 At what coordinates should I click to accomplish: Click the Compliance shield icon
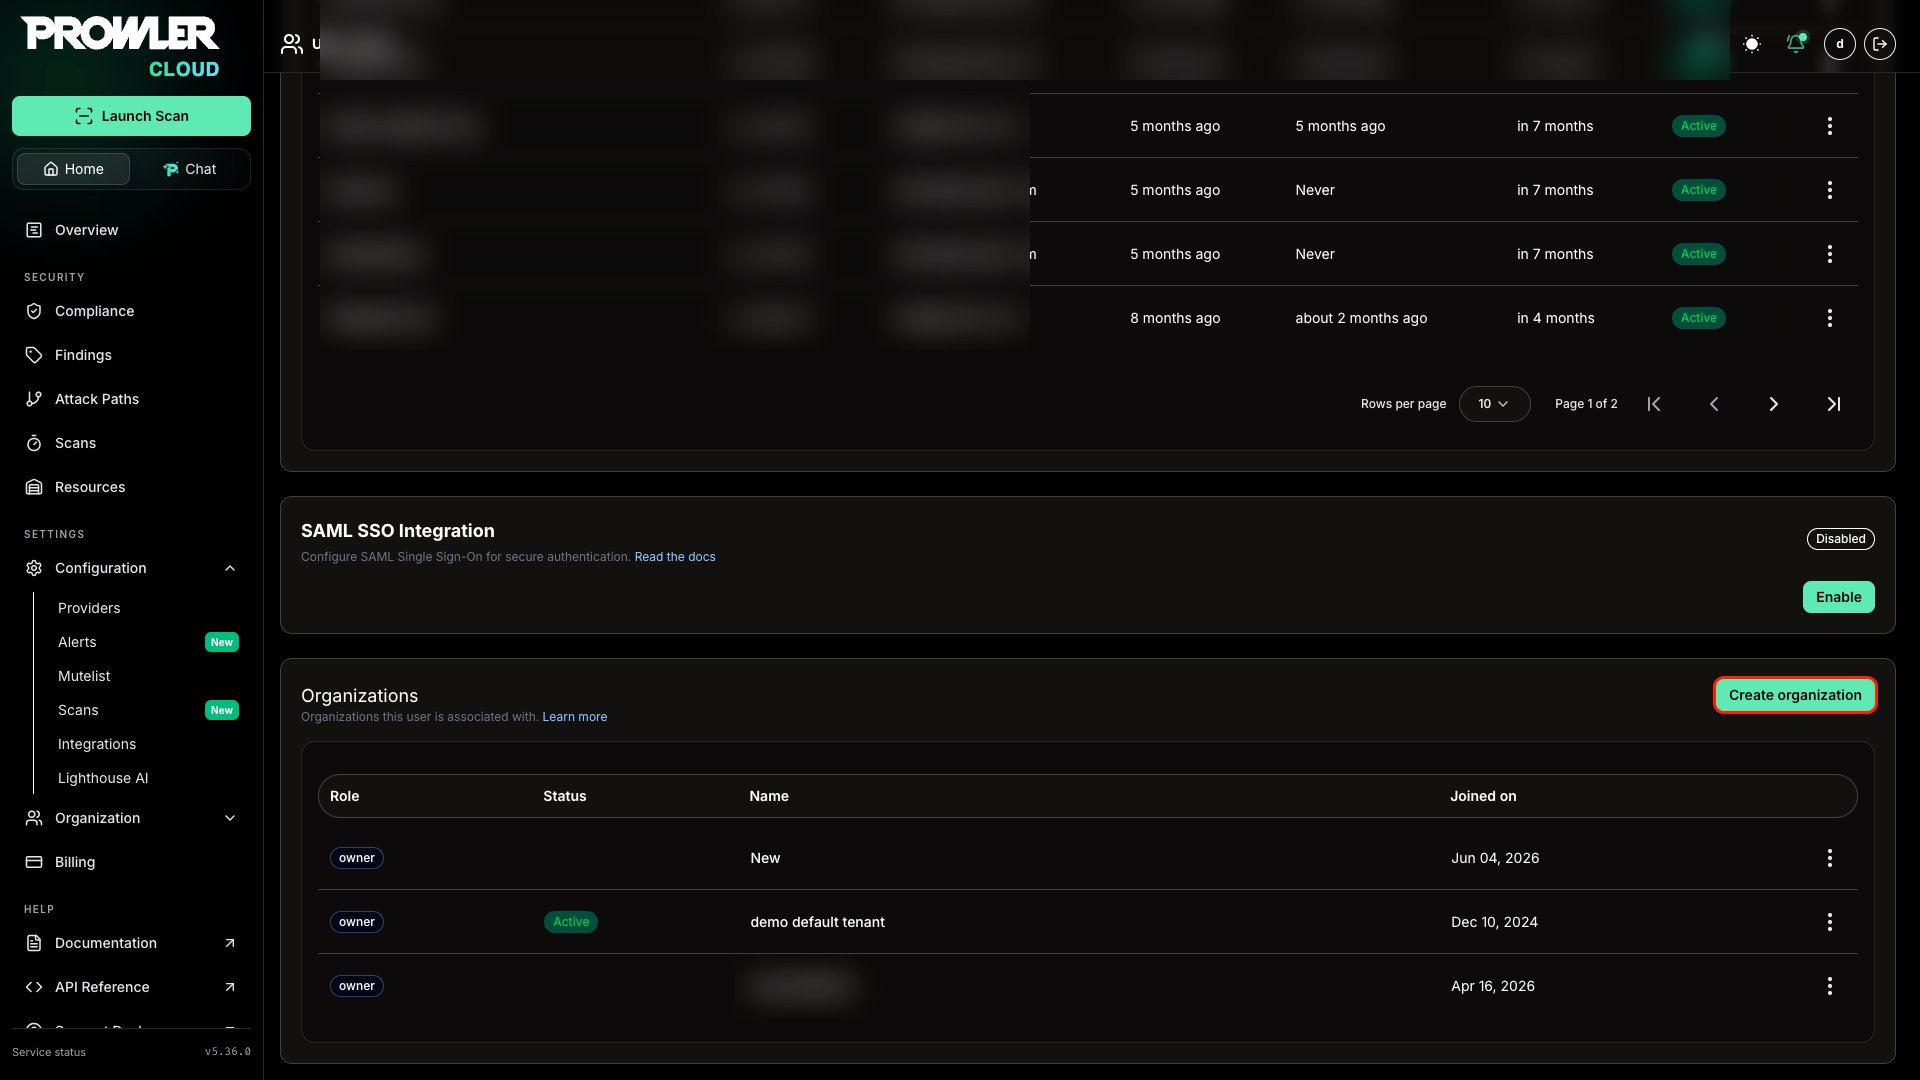click(34, 311)
